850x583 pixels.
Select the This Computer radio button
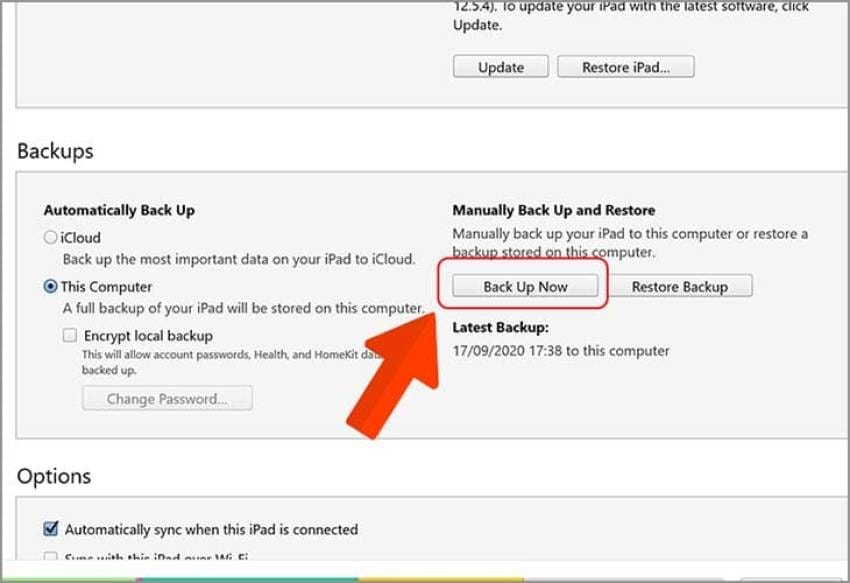click(x=50, y=287)
